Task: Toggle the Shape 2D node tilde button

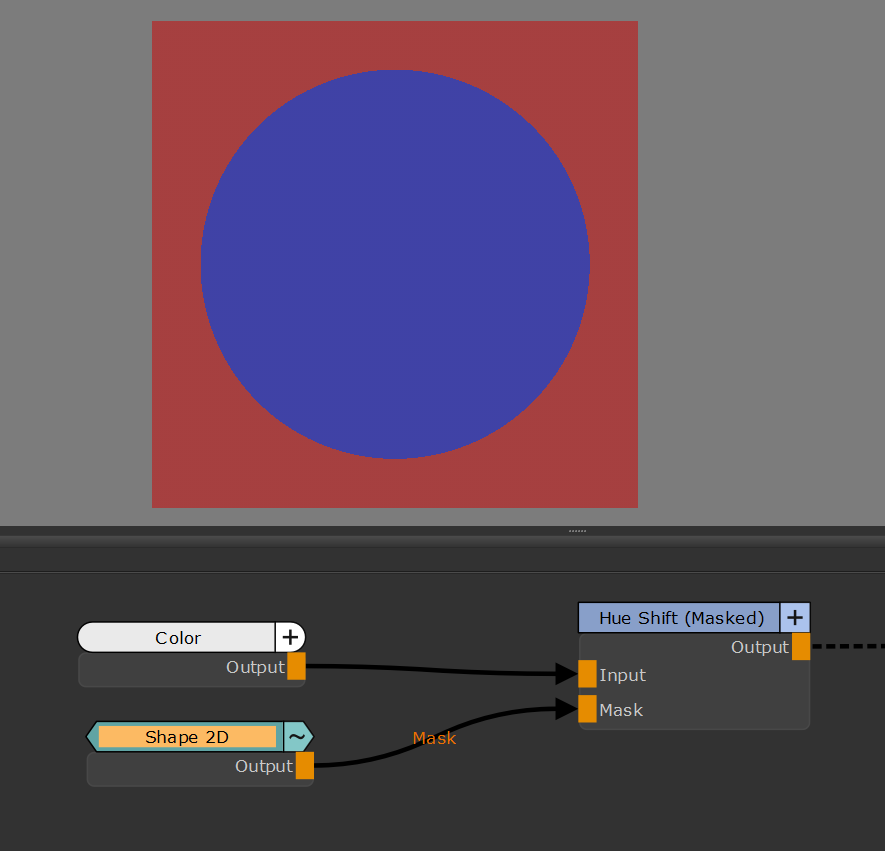Action: pyautogui.click(x=297, y=737)
